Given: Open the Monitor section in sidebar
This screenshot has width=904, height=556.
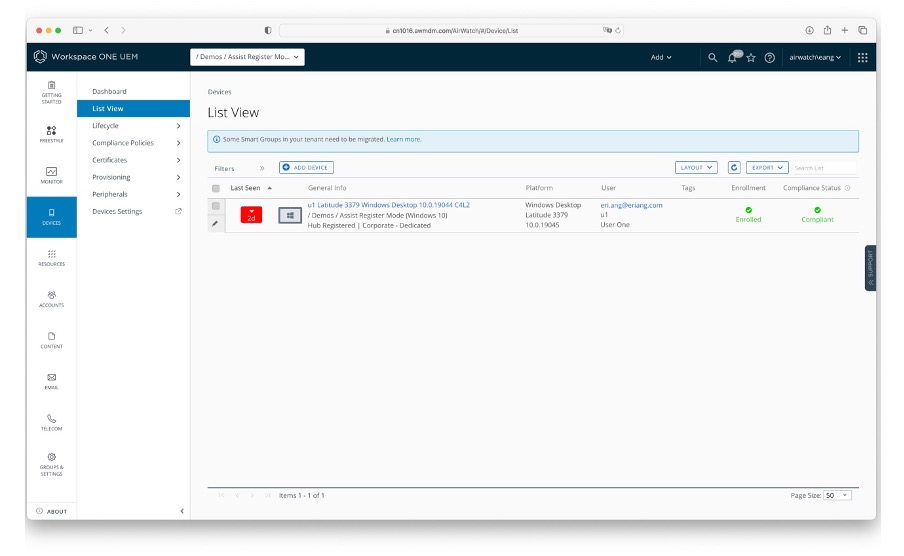Looking at the screenshot, I should click(51, 175).
